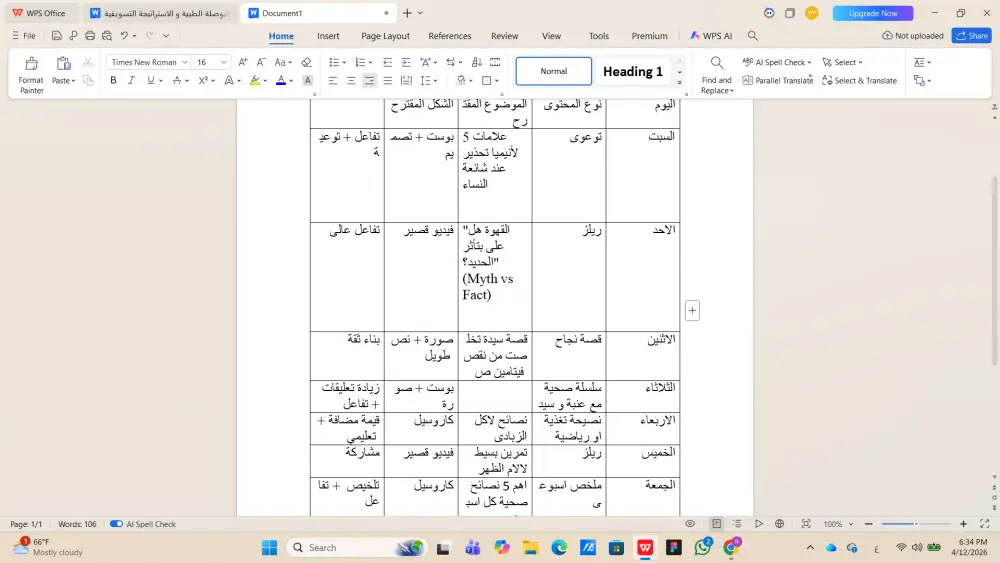Click the Outline view icon in status bar
Image resolution: width=1000 pixels, height=563 pixels.
pos(737,523)
